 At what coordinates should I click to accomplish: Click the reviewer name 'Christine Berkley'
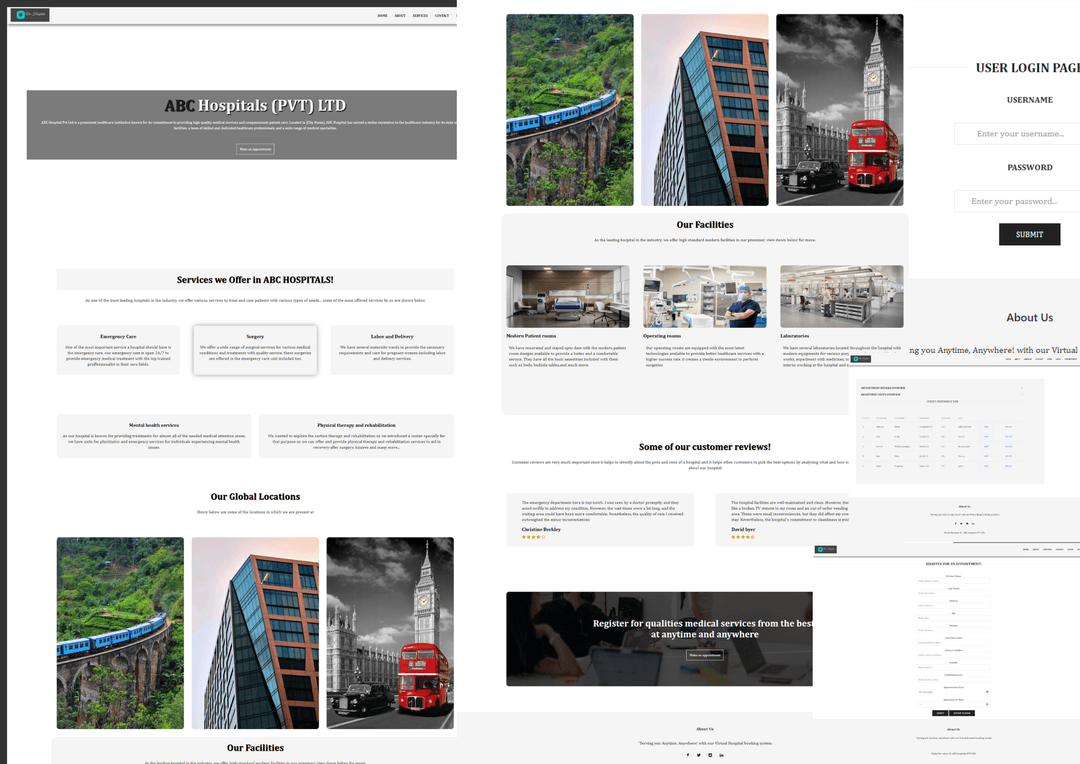(x=541, y=530)
